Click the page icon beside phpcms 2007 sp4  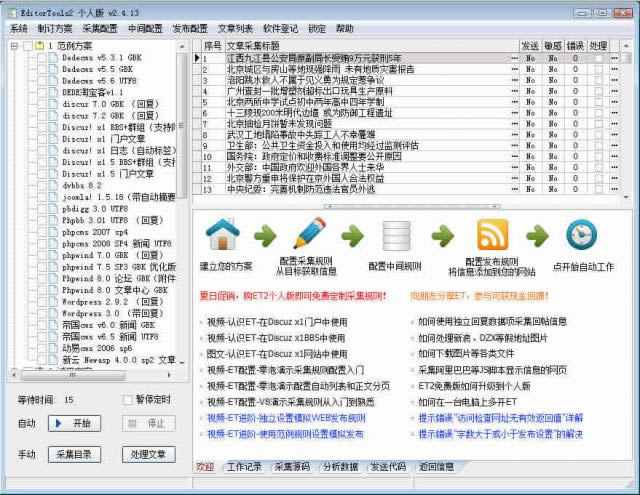(53, 232)
